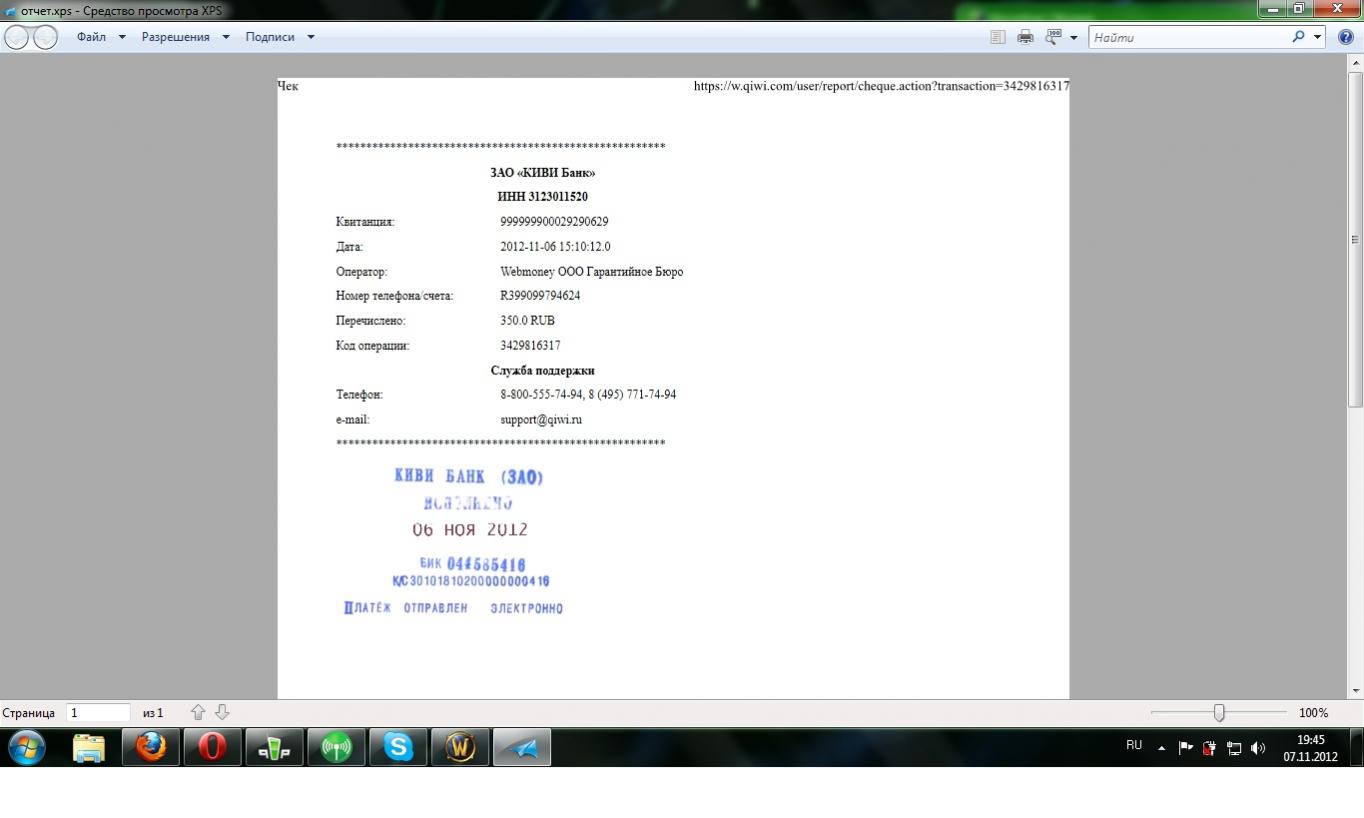
Task: Open the Файл menu
Action: [91, 37]
